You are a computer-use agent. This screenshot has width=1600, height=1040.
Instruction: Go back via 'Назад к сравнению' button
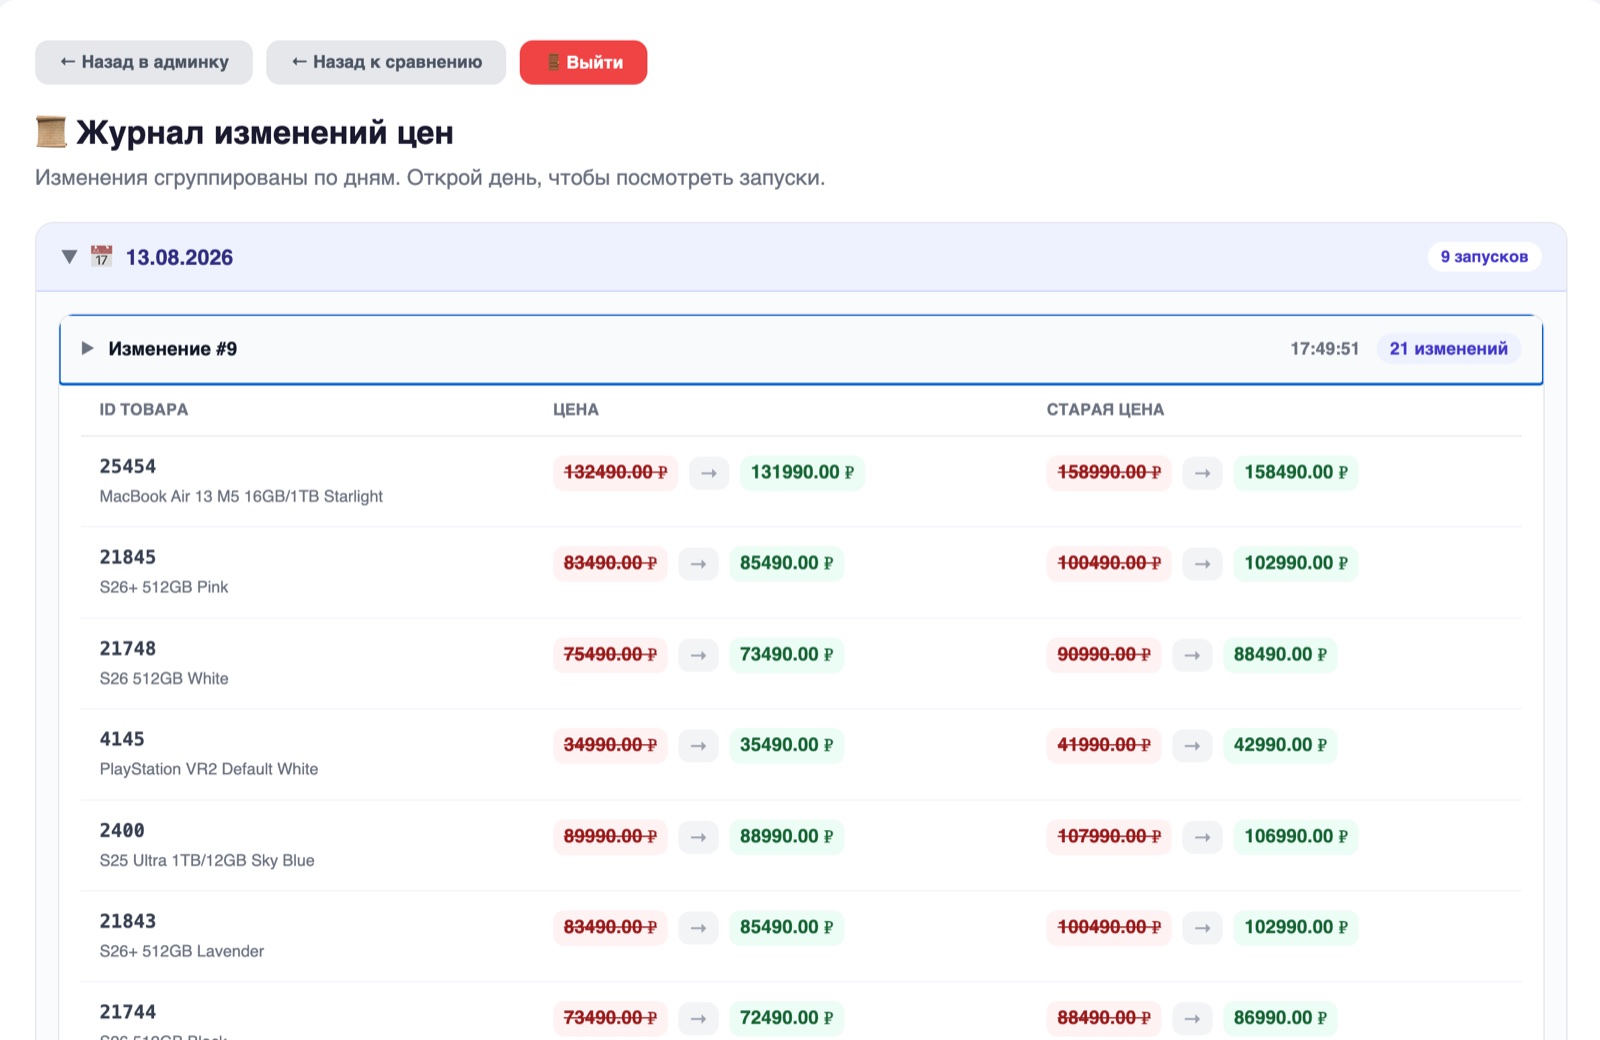(386, 62)
